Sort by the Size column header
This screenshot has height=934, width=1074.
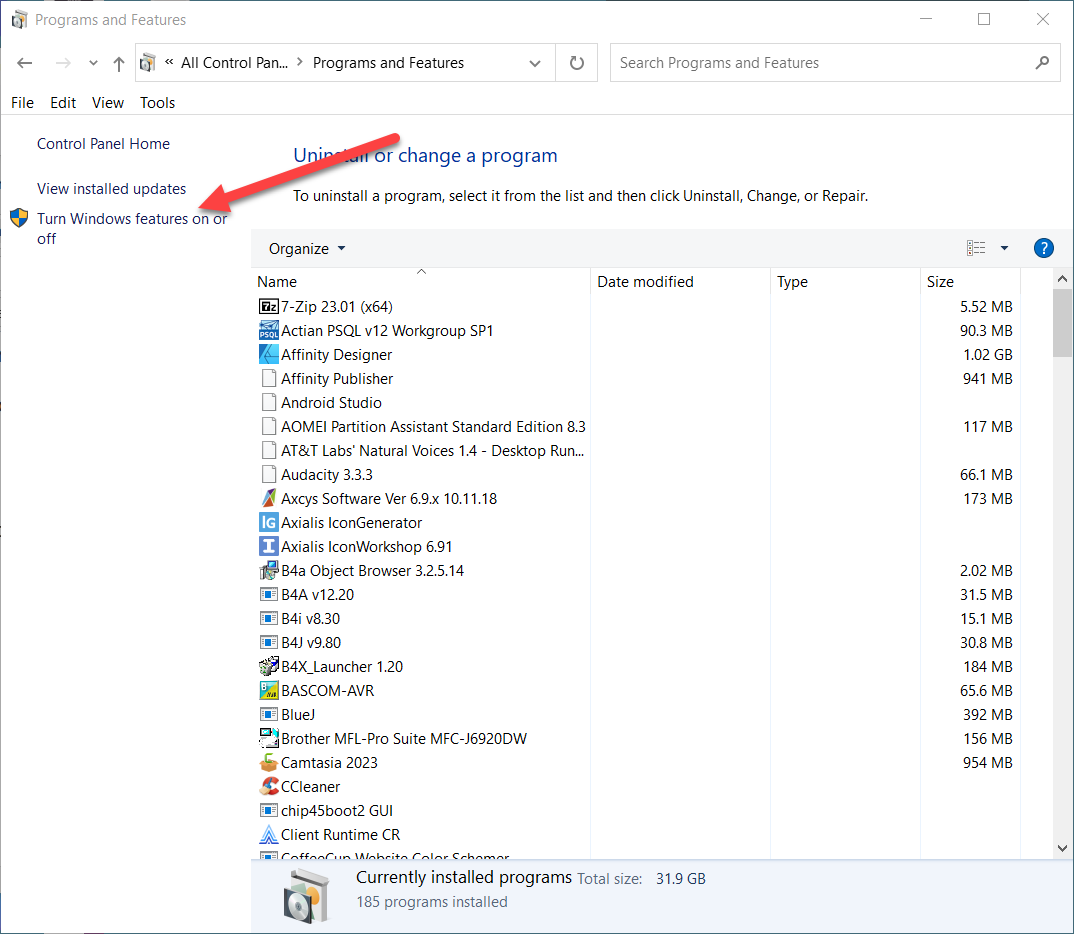coord(971,281)
